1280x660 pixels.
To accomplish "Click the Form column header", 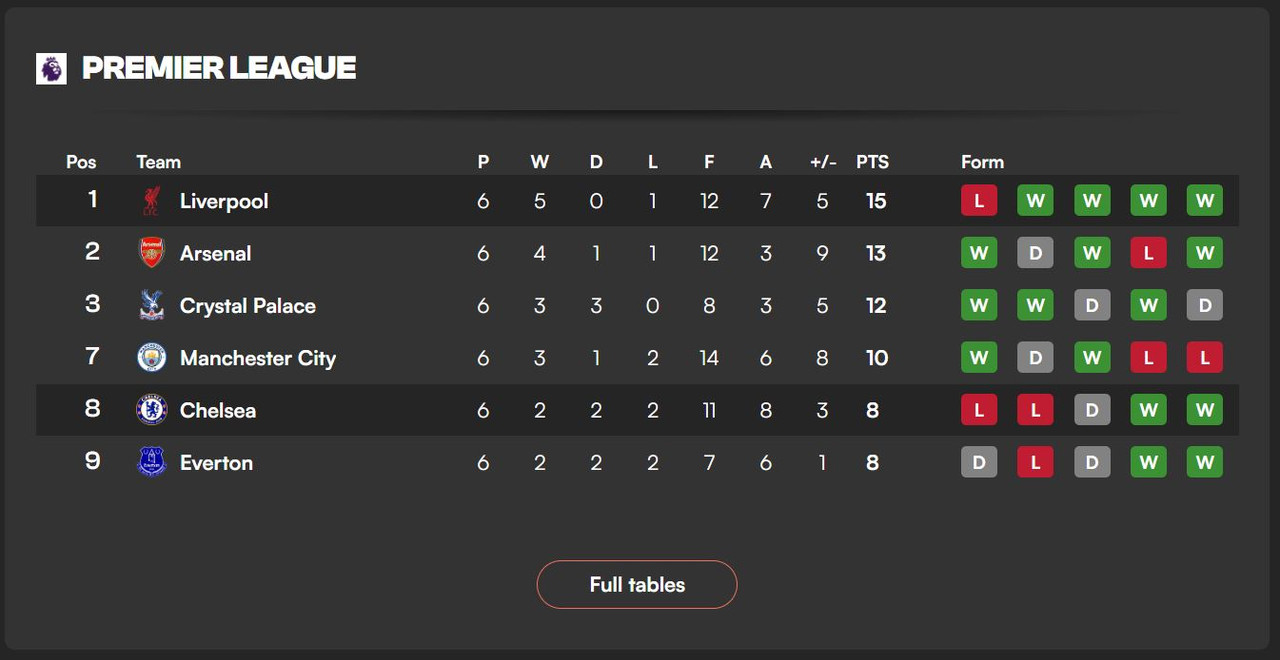I will 982,162.
